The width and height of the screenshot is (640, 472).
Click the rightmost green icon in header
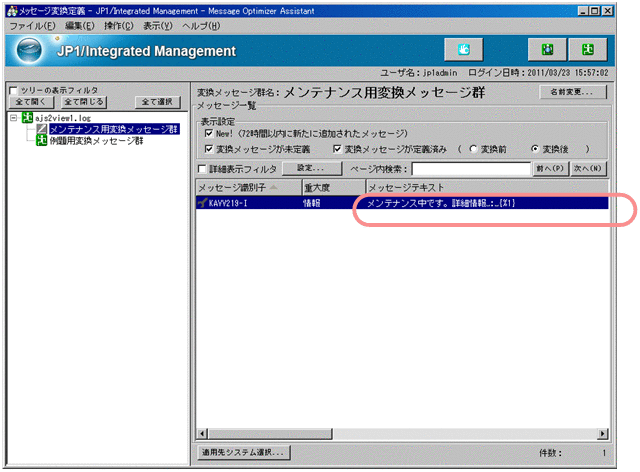[589, 50]
